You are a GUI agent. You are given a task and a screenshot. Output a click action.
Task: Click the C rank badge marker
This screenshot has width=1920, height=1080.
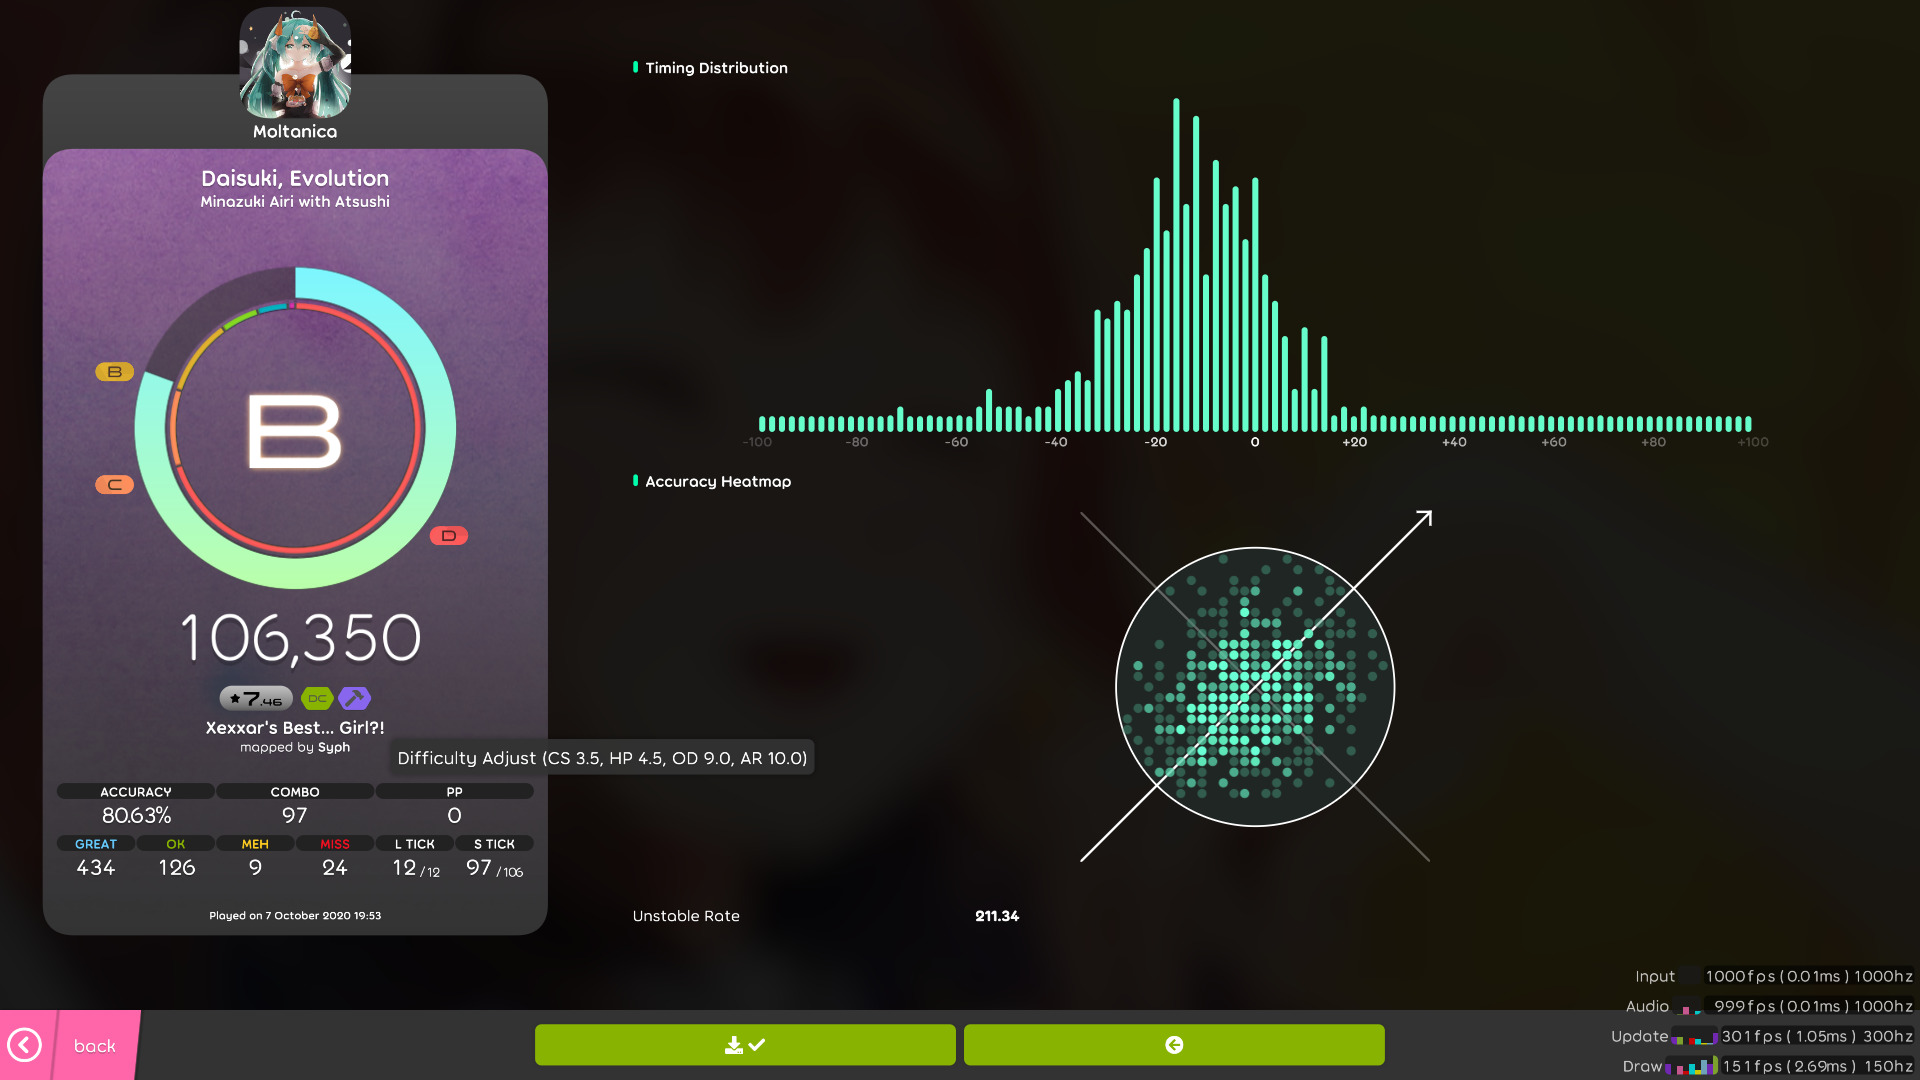115,485
